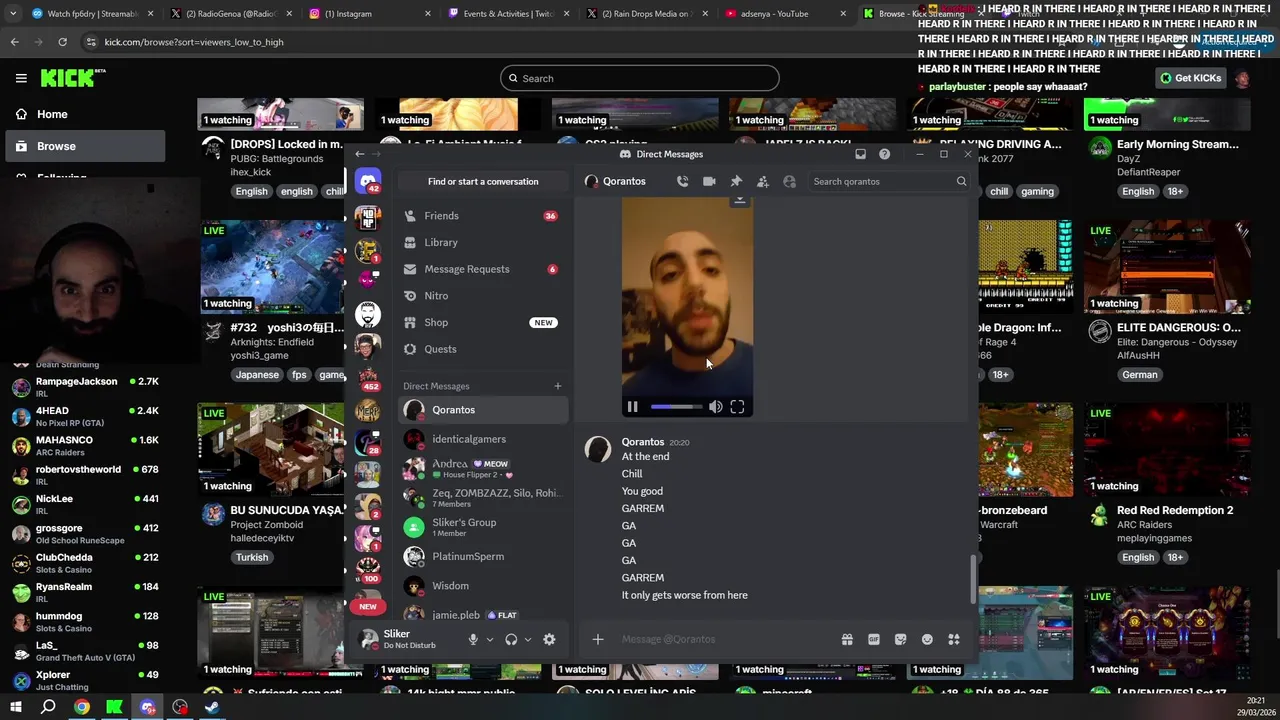This screenshot has width=1280, height=720.
Task: Open Andrea direct message
Action: pos(483,468)
